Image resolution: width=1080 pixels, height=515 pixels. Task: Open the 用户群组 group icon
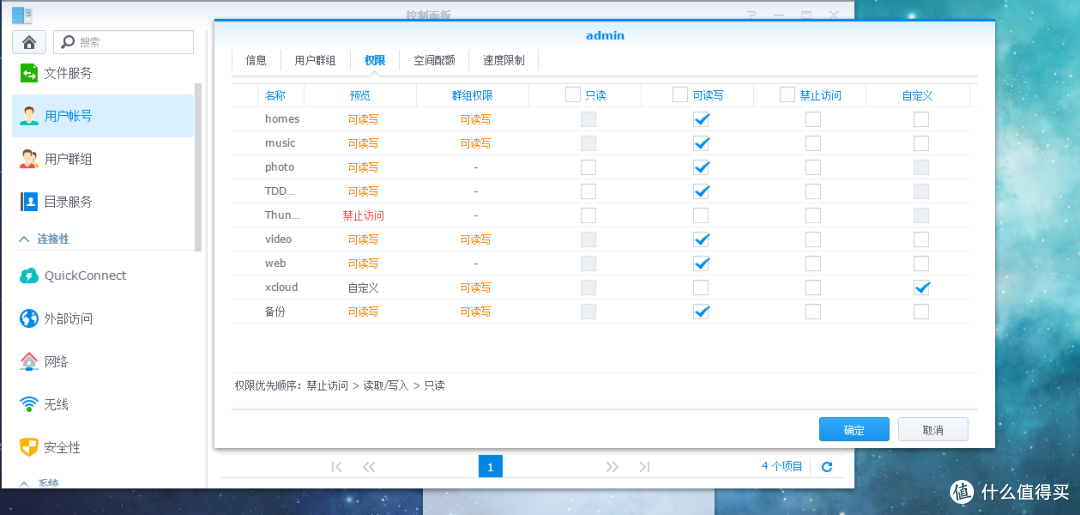[29, 159]
